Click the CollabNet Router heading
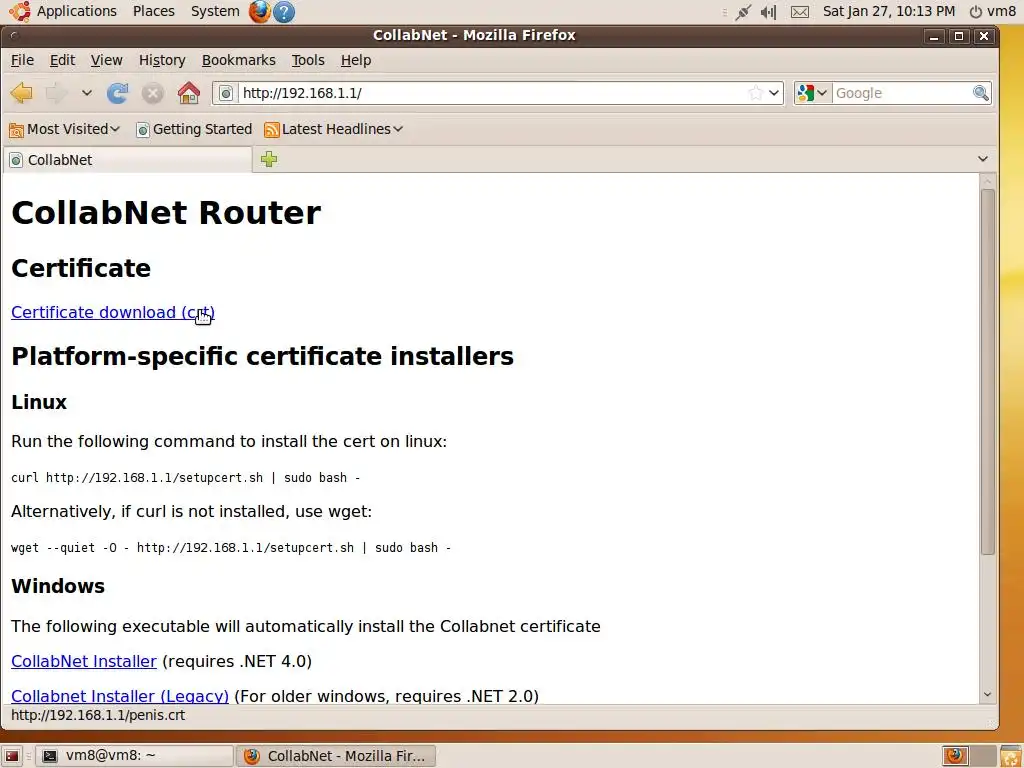This screenshot has height=768, width=1024. (x=166, y=212)
